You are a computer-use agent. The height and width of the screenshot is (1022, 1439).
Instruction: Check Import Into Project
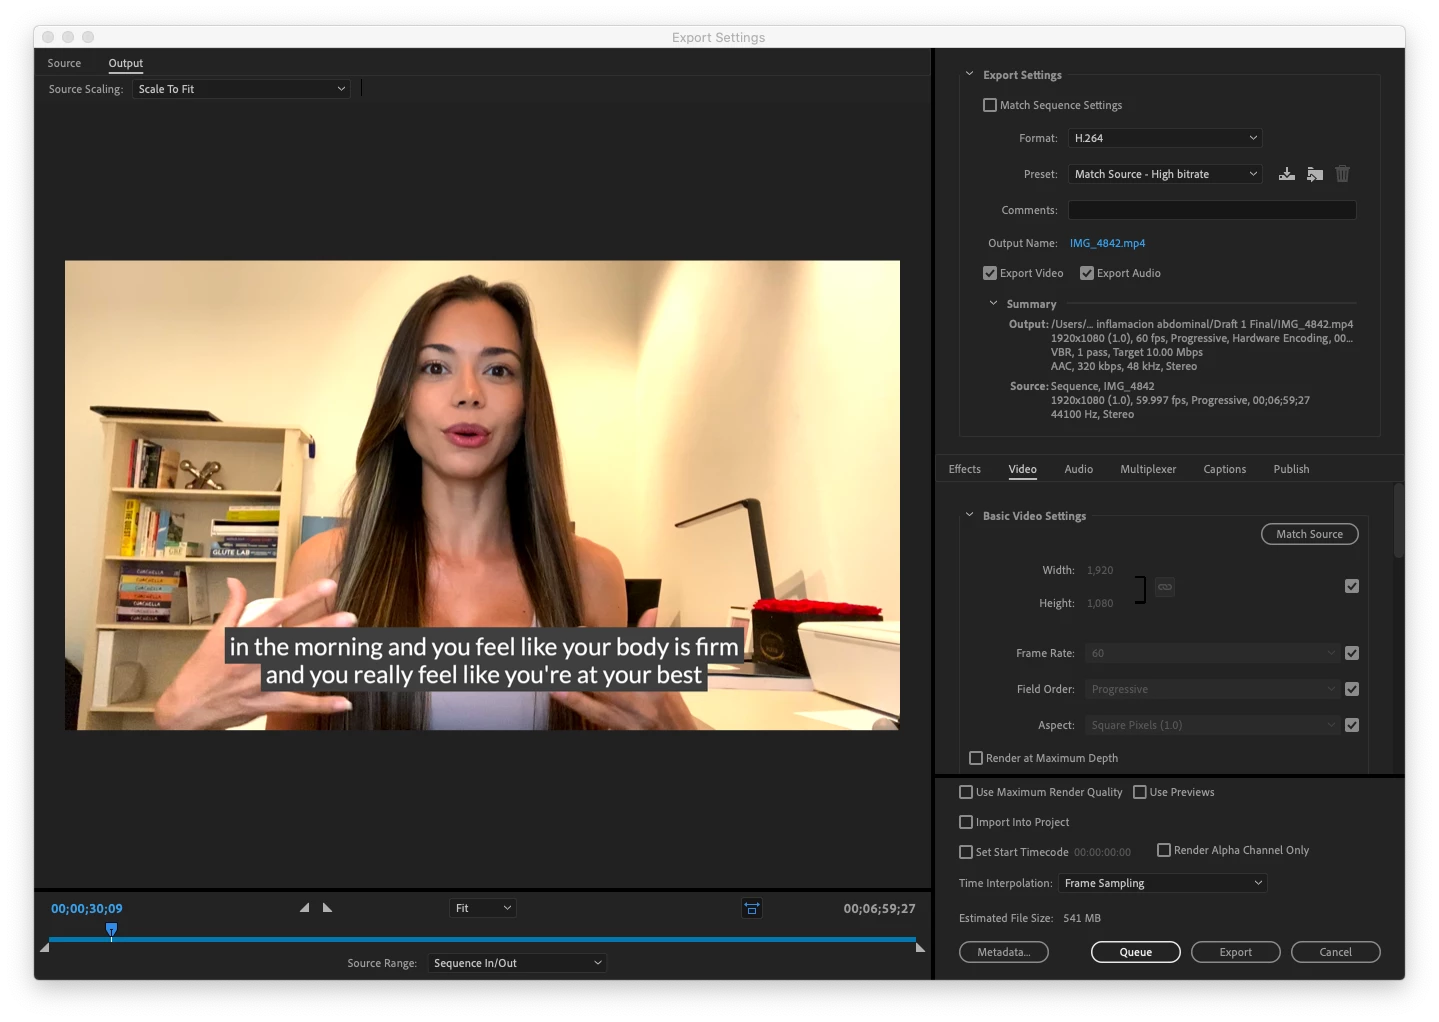966,822
